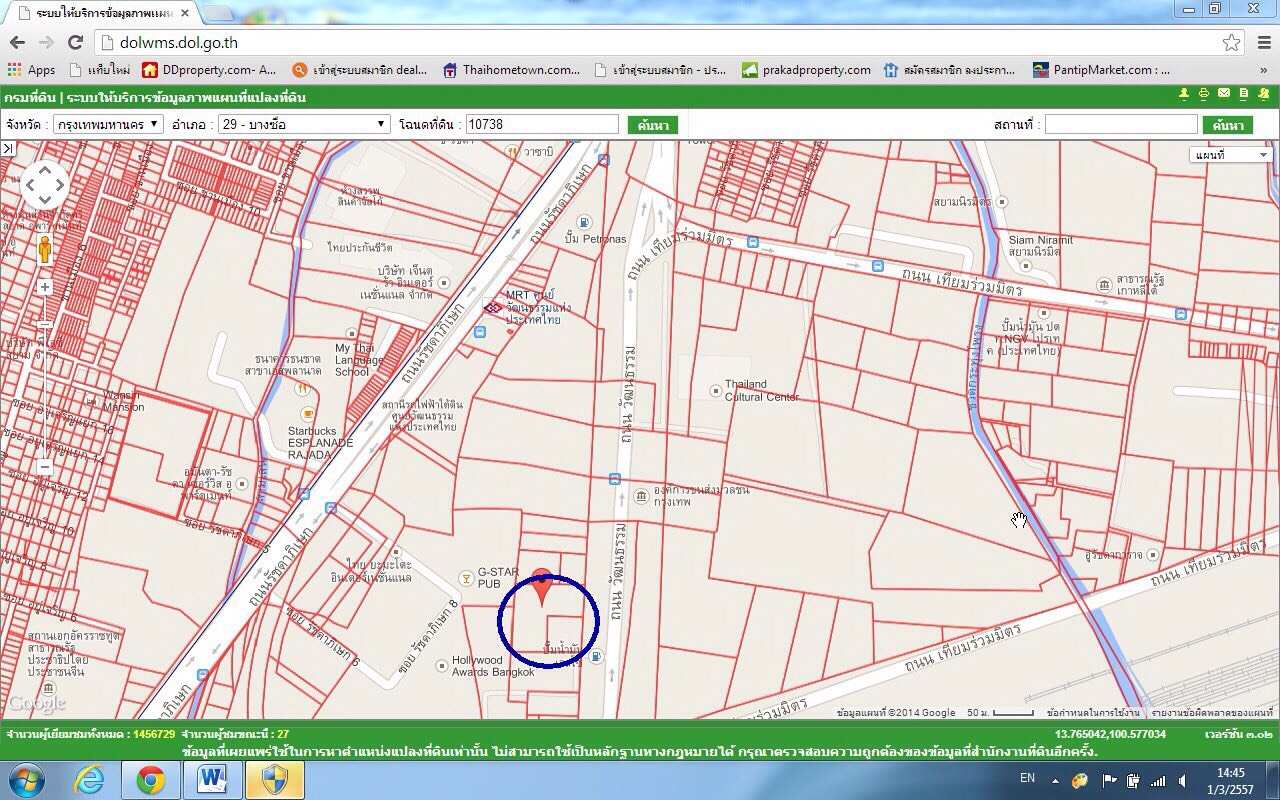Collapse the side panel with the >| icon

(8, 148)
